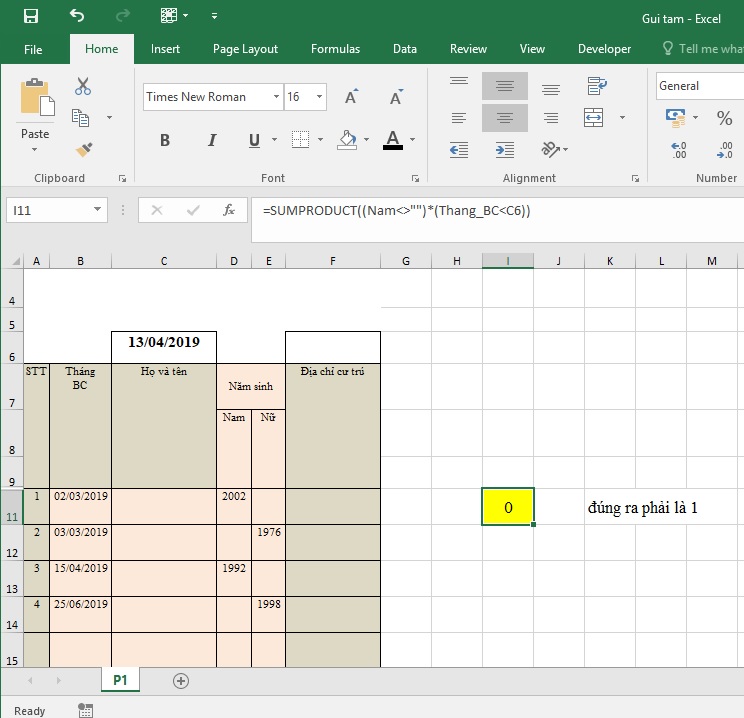
Task: Click the Insert Function fx icon
Action: tap(229, 210)
